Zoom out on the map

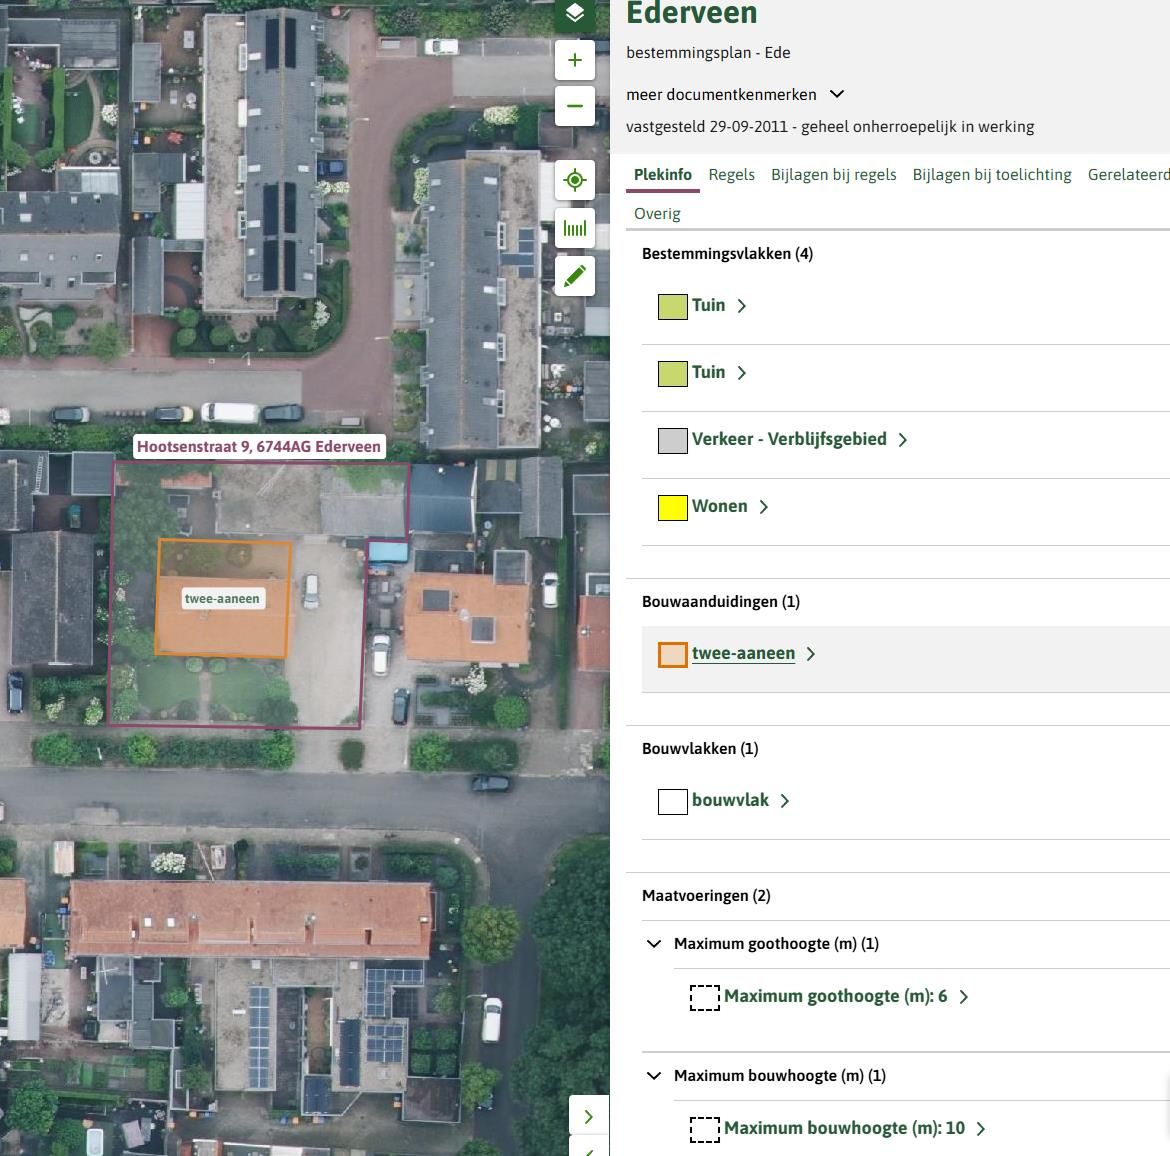(575, 106)
